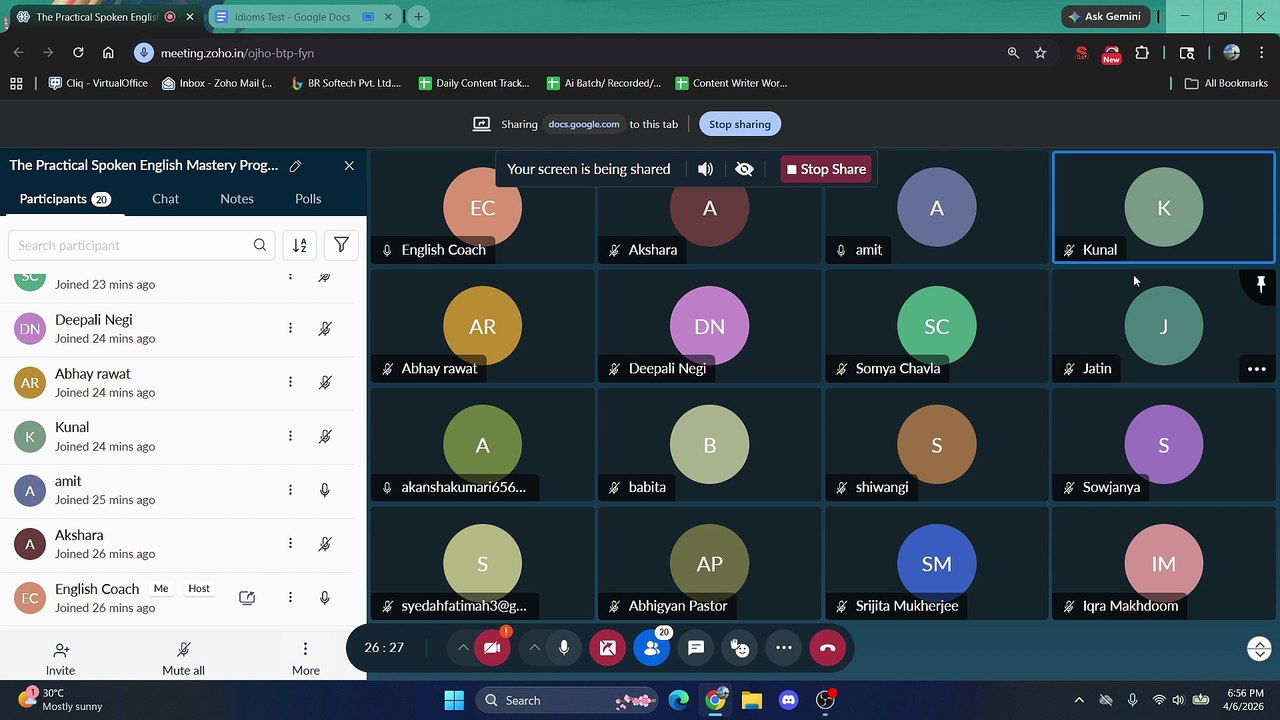Open Kunal's three-dot menu in list
This screenshot has height=720, width=1280.
tap(290, 436)
